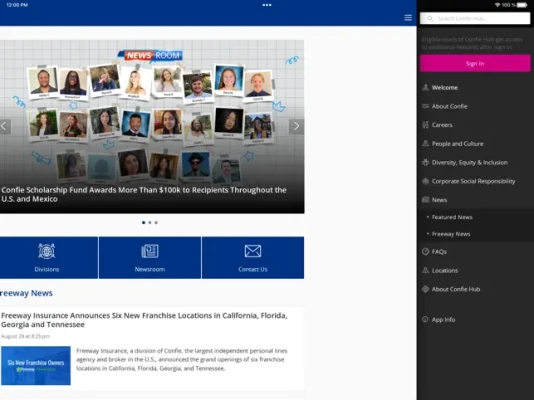
Task: Open People and Culture menu item
Action: tap(475, 144)
